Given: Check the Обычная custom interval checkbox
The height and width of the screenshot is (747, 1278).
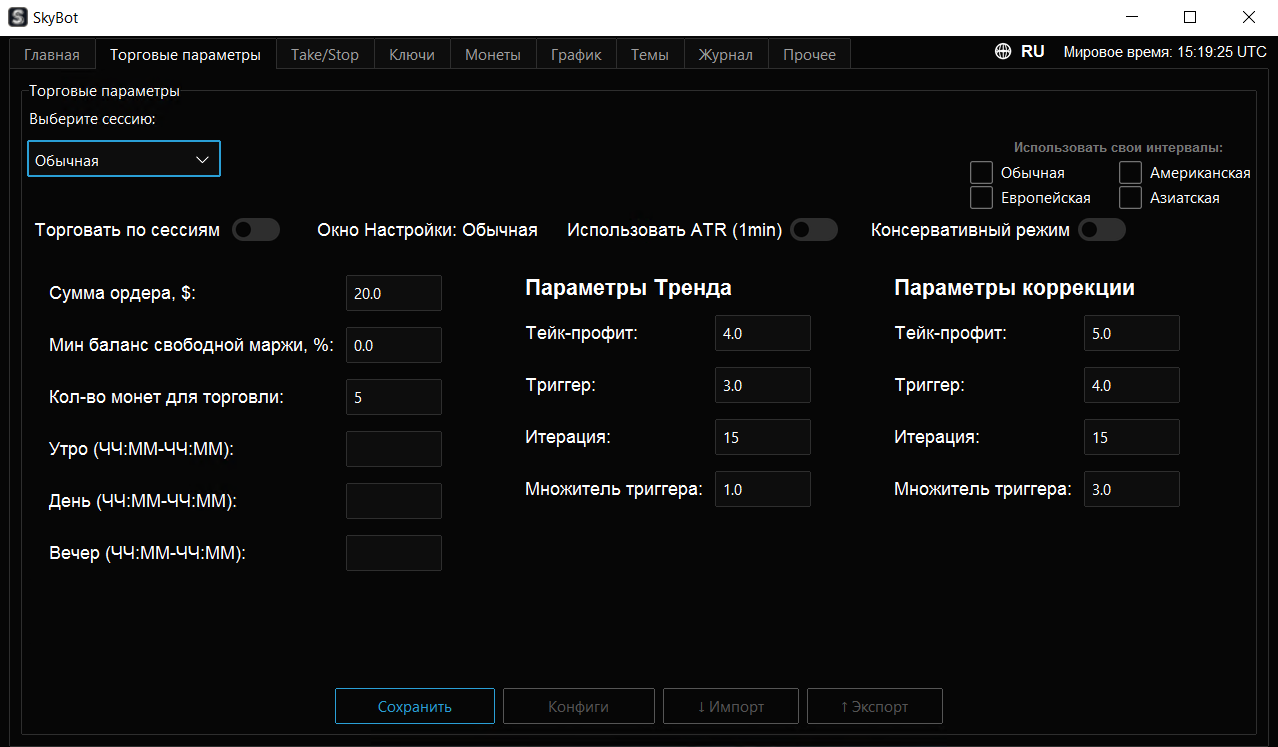Looking at the screenshot, I should (982, 172).
